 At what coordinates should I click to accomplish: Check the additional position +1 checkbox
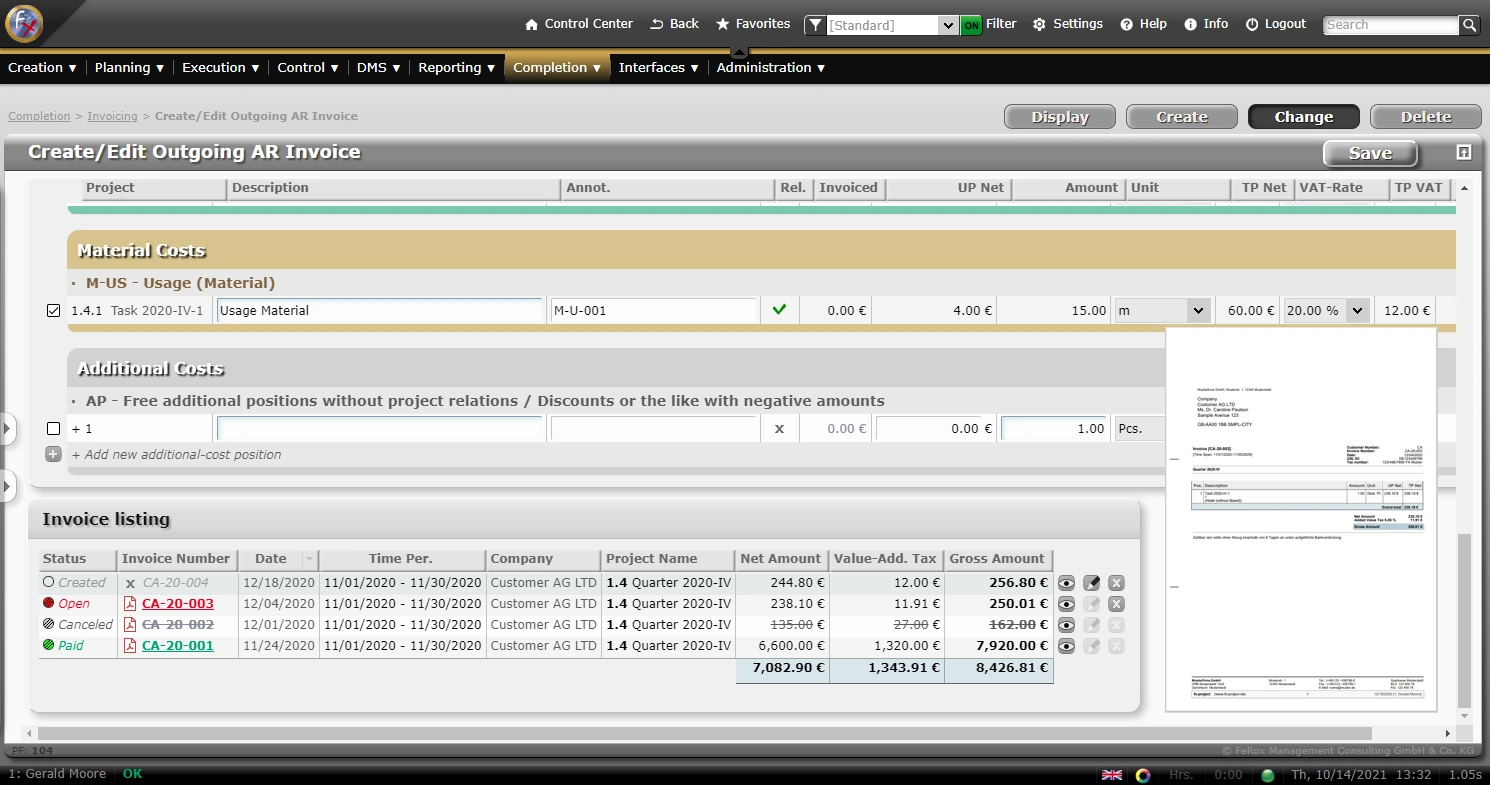[x=54, y=429]
